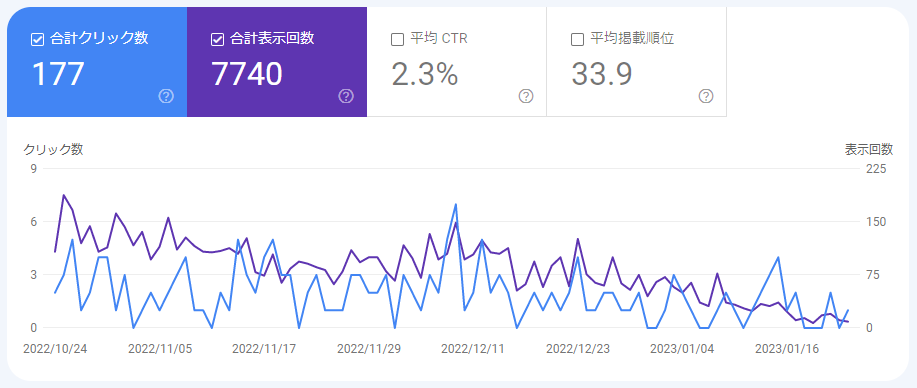Click the 177 total clicks value
This screenshot has height=388, width=917.
[x=58, y=74]
